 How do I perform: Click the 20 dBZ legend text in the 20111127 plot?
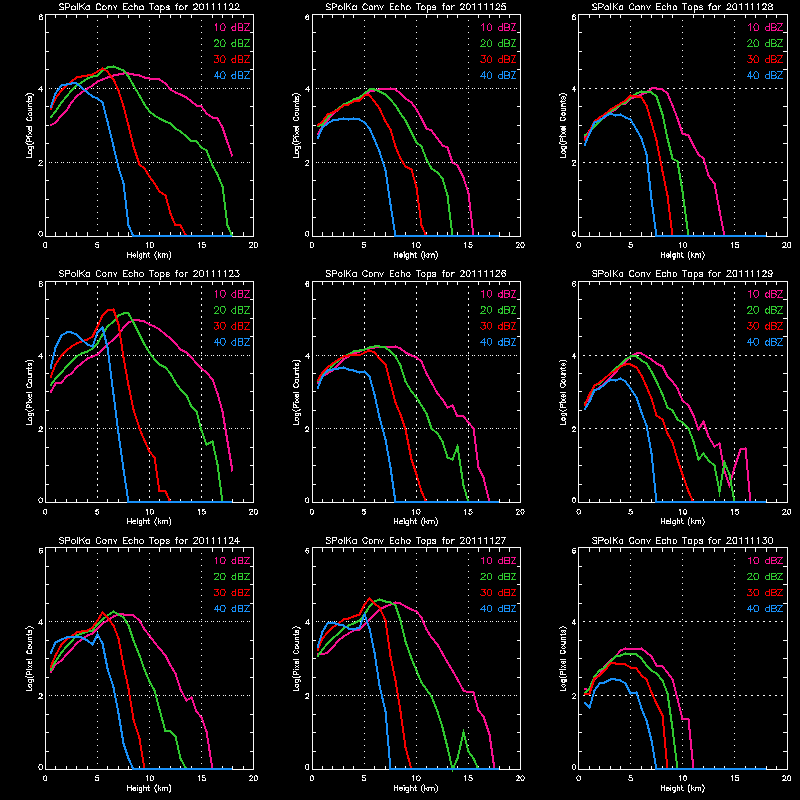[498, 577]
